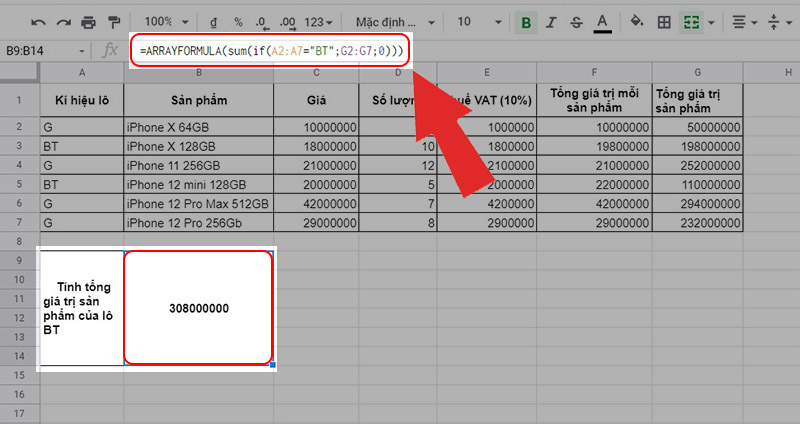Click inside the ARRAYFORMULA formula bar

[270, 50]
